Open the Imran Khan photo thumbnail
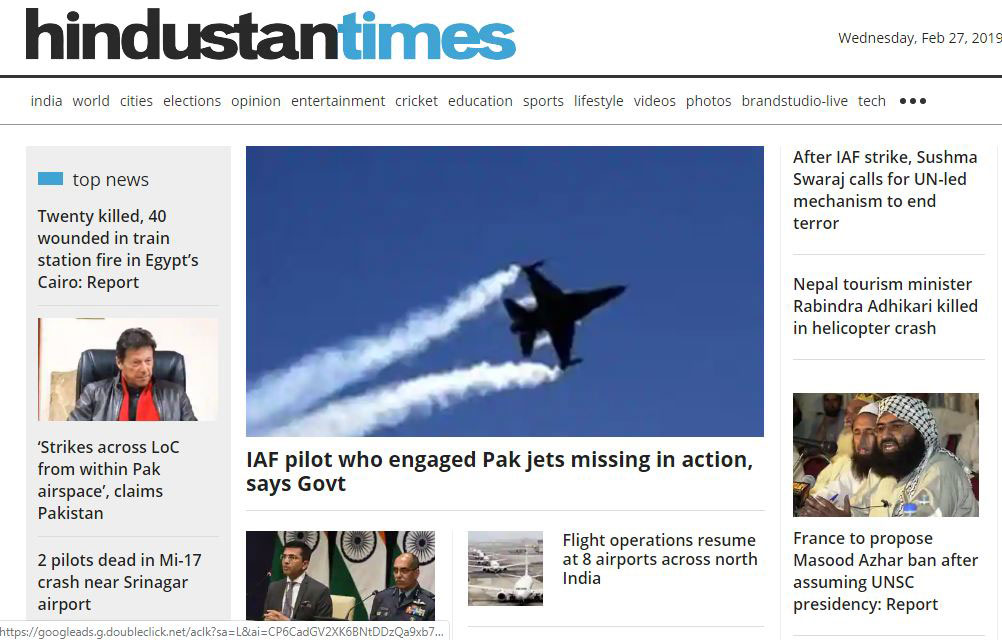 tap(128, 369)
